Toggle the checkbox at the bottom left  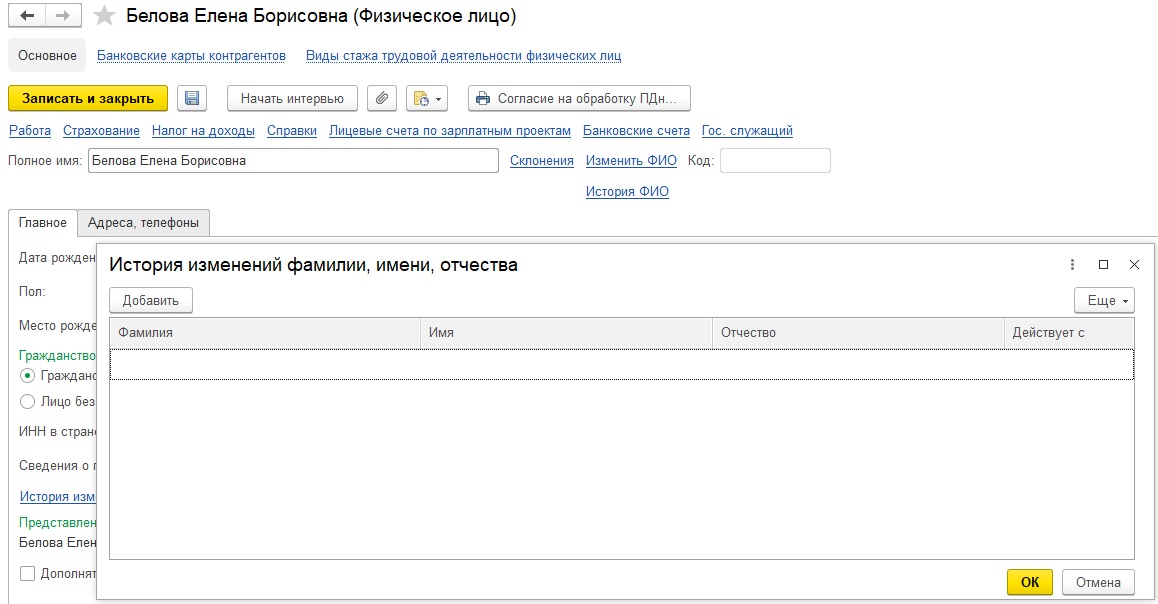(28, 574)
